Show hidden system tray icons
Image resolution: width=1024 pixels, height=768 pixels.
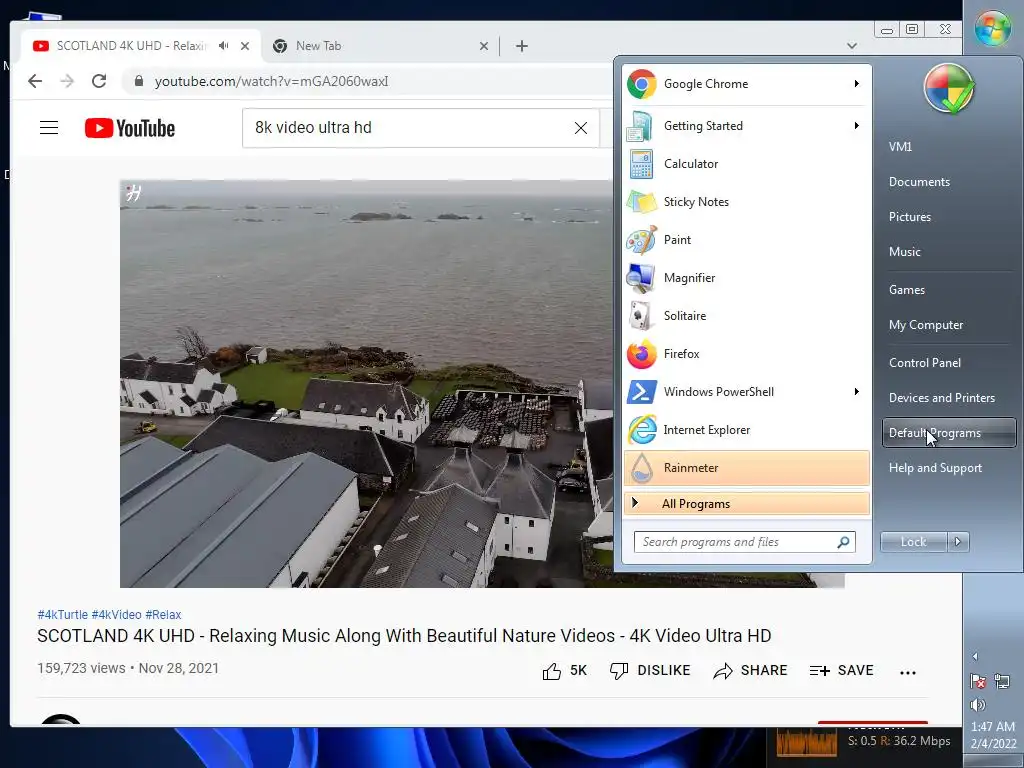[x=975, y=656]
